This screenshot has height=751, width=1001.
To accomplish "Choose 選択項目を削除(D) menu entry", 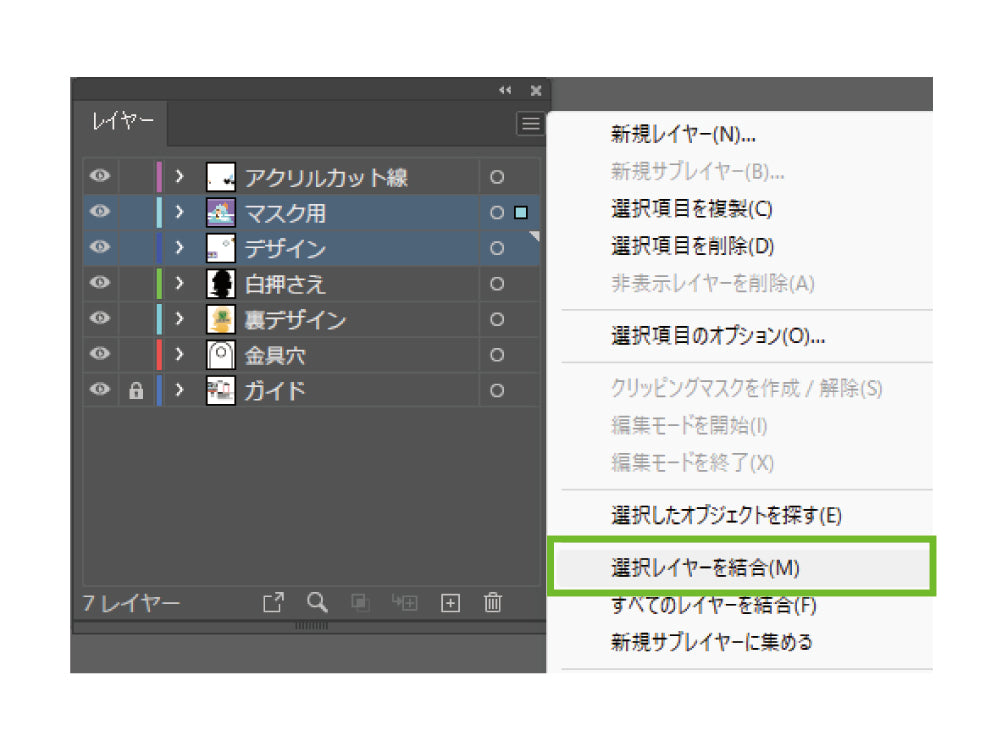I will click(693, 246).
